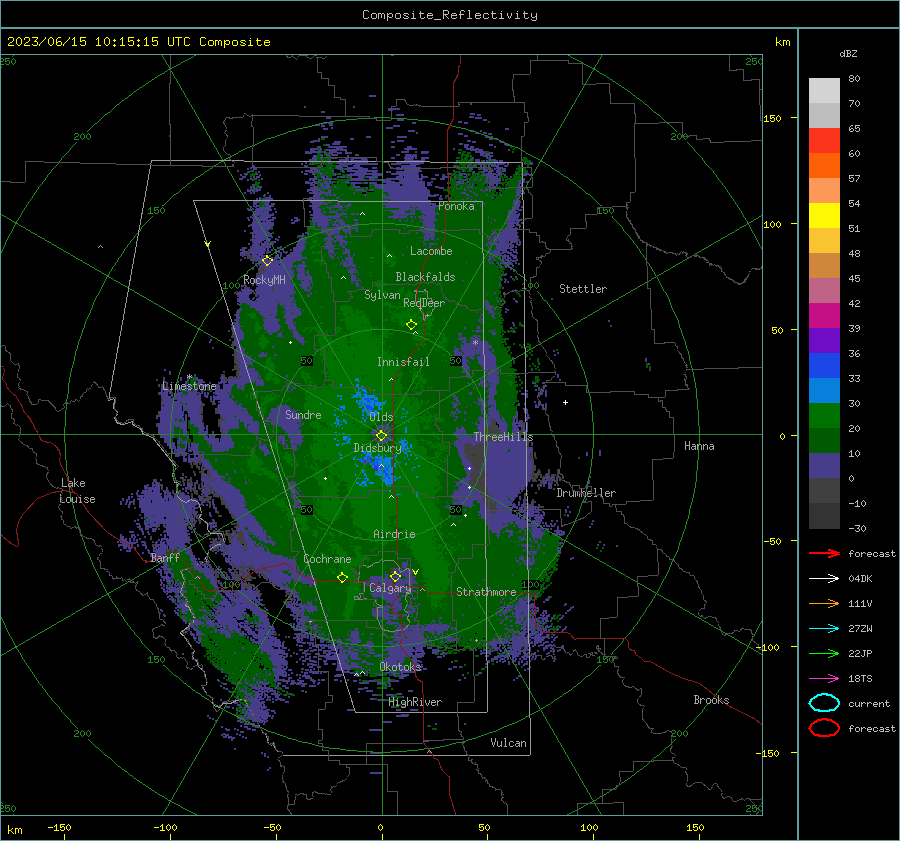Screen dimensions: 900x841
Task: Select the RockyMH map label
Action: (264, 280)
